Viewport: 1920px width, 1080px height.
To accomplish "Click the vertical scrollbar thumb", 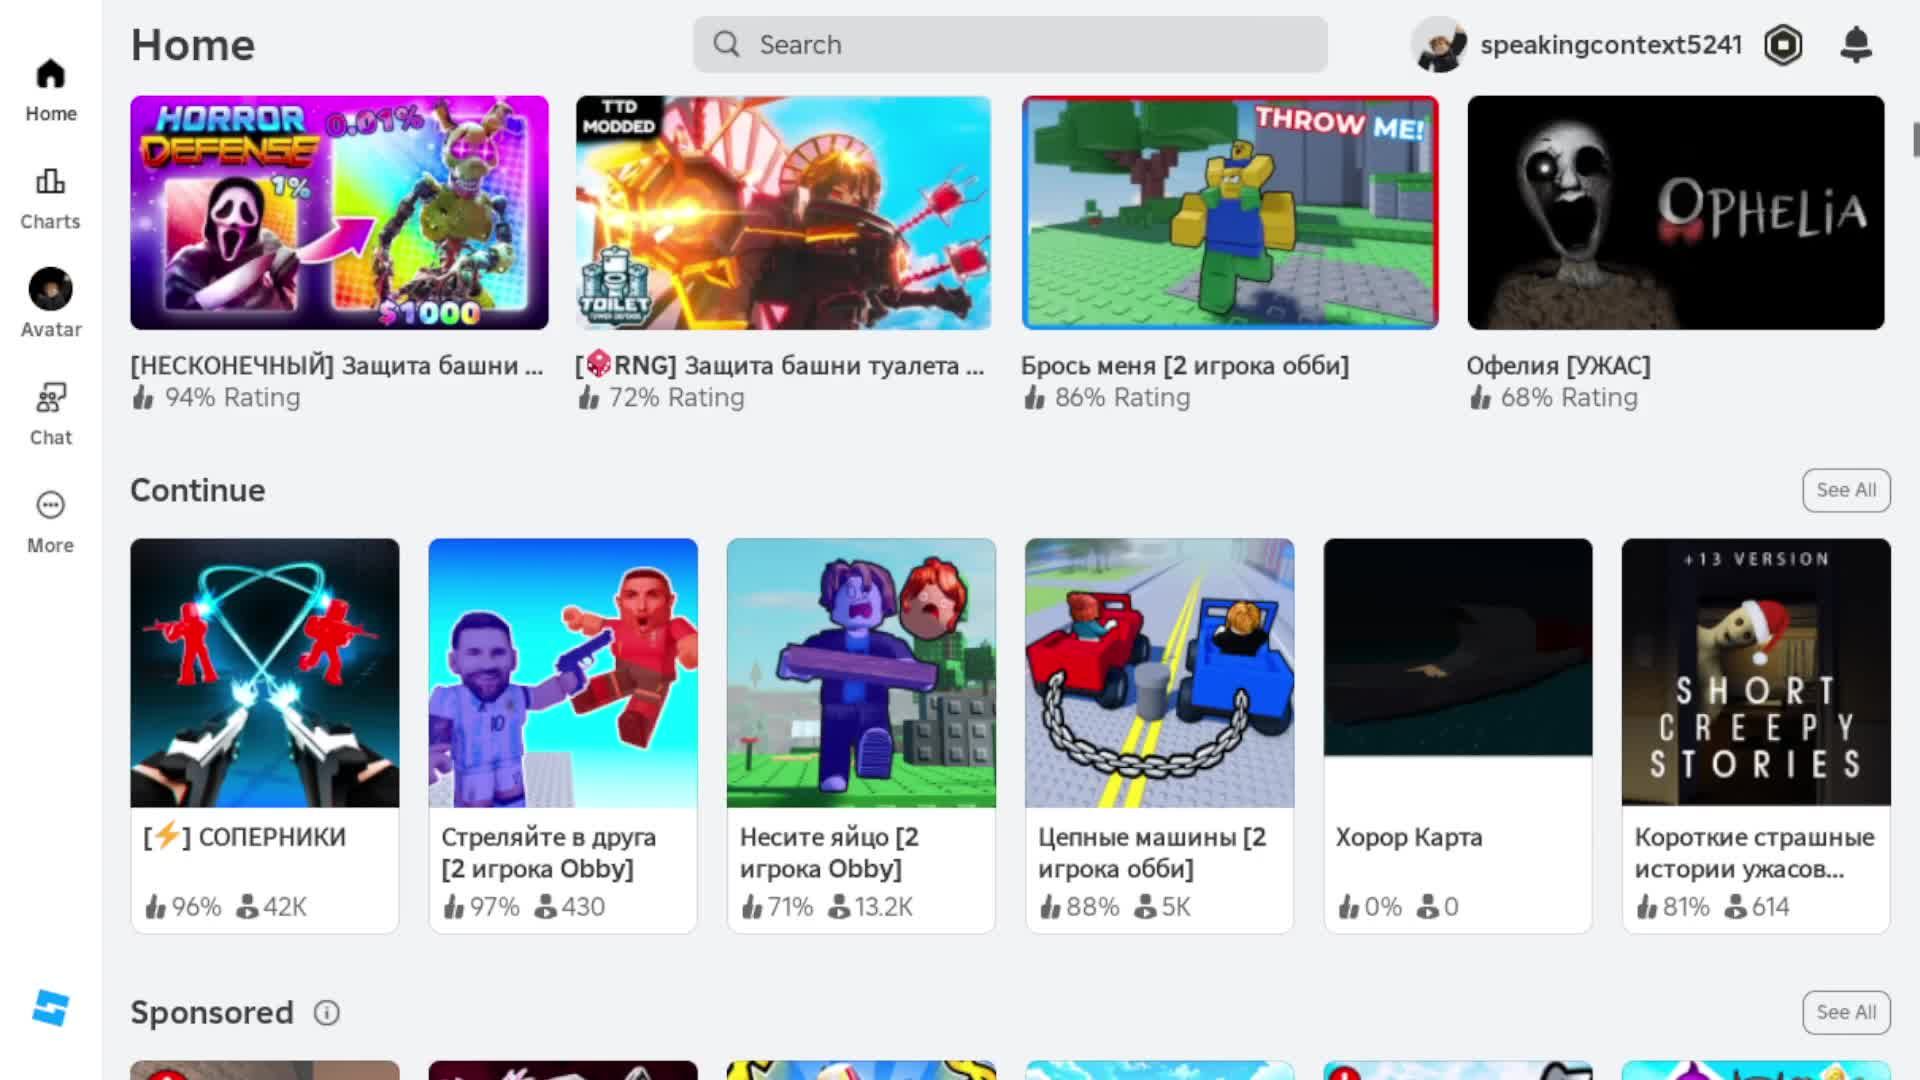I will pyautogui.click(x=1915, y=140).
